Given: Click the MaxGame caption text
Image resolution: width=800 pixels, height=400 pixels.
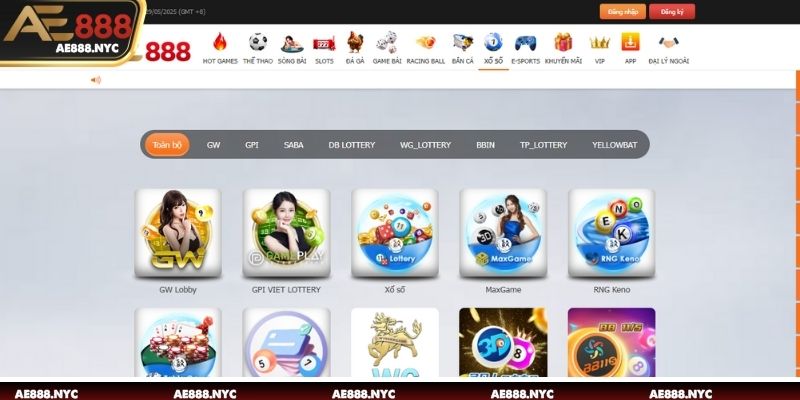Looking at the screenshot, I should pos(503,289).
